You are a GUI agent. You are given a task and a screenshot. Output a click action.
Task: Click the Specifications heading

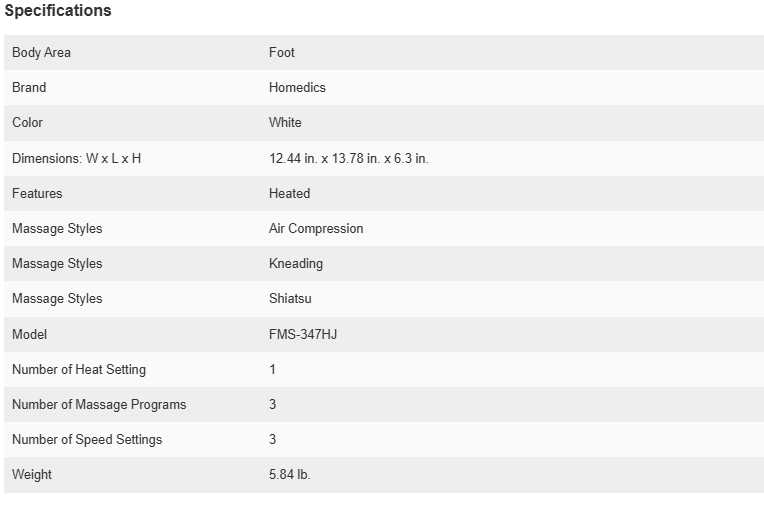pyautogui.click(x=58, y=11)
